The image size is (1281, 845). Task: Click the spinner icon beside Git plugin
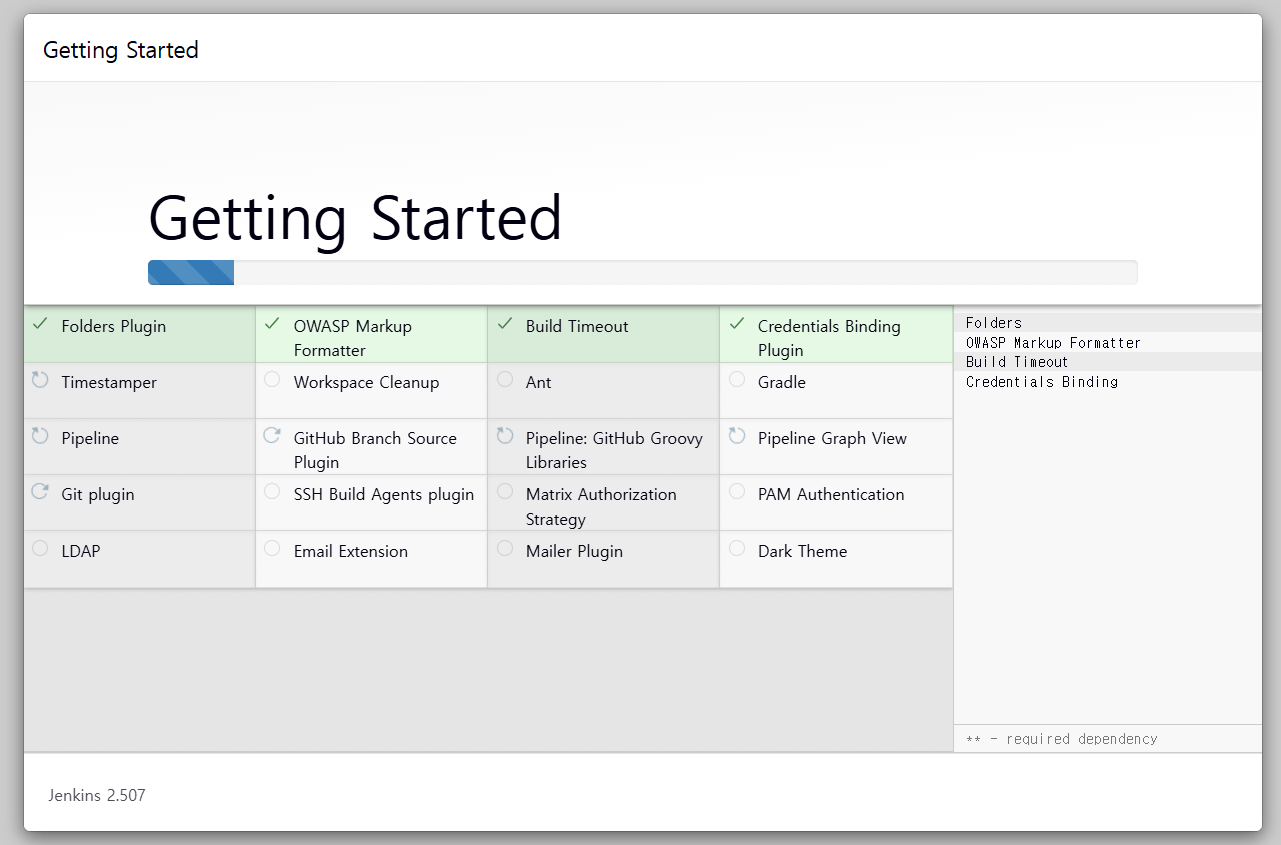point(40,492)
